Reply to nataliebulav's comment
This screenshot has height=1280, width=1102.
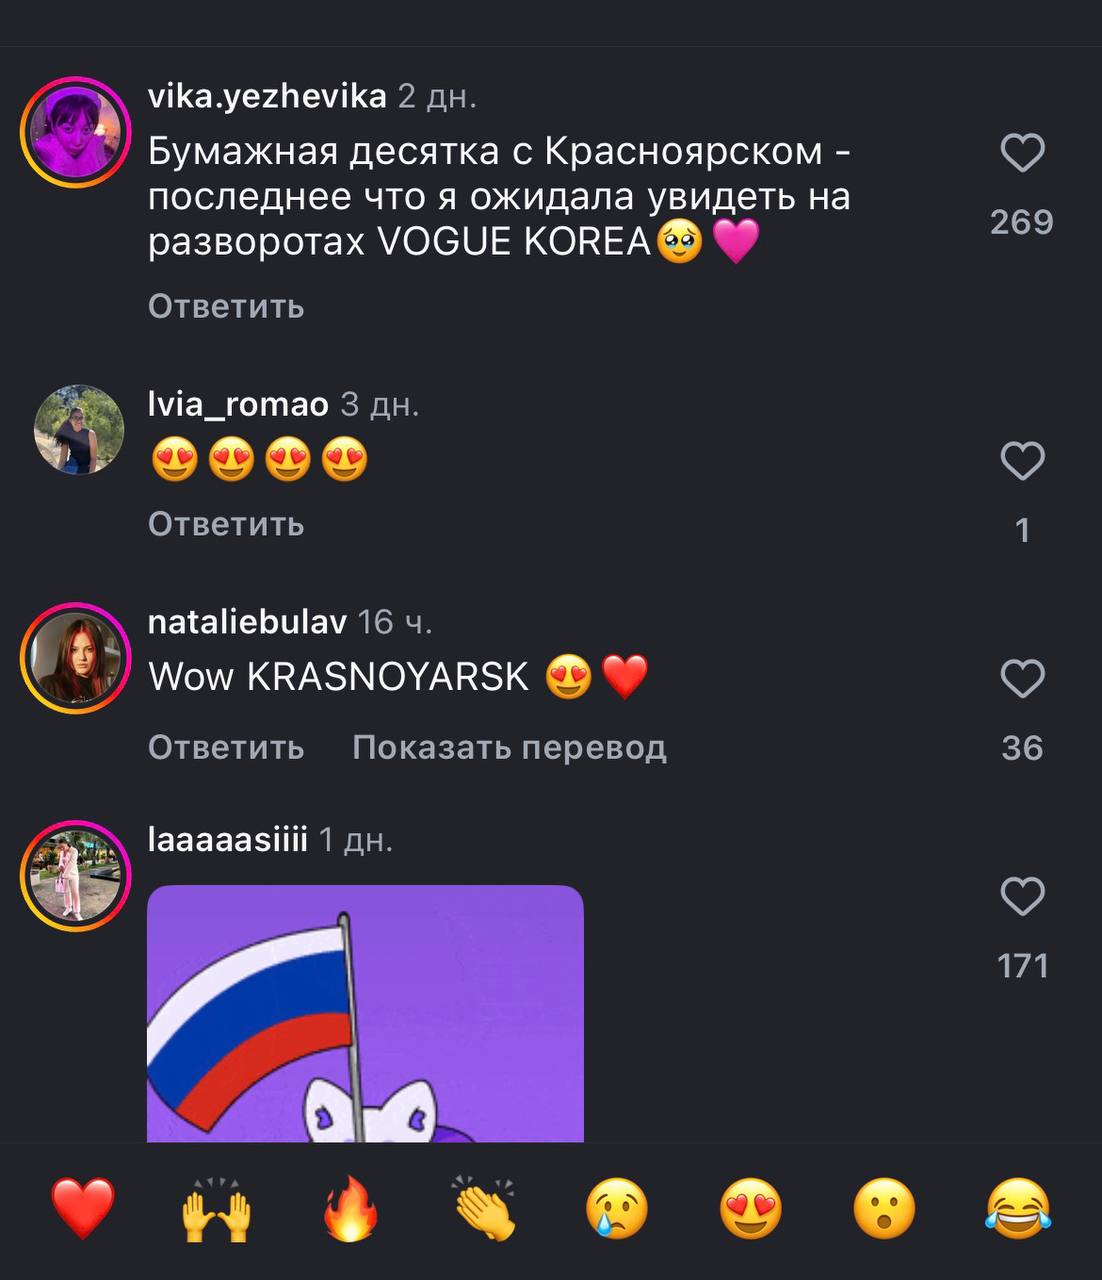226,747
